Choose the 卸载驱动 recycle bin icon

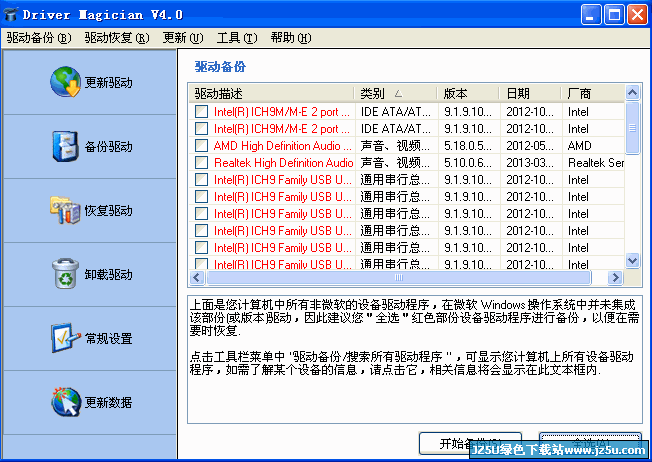coord(65,274)
